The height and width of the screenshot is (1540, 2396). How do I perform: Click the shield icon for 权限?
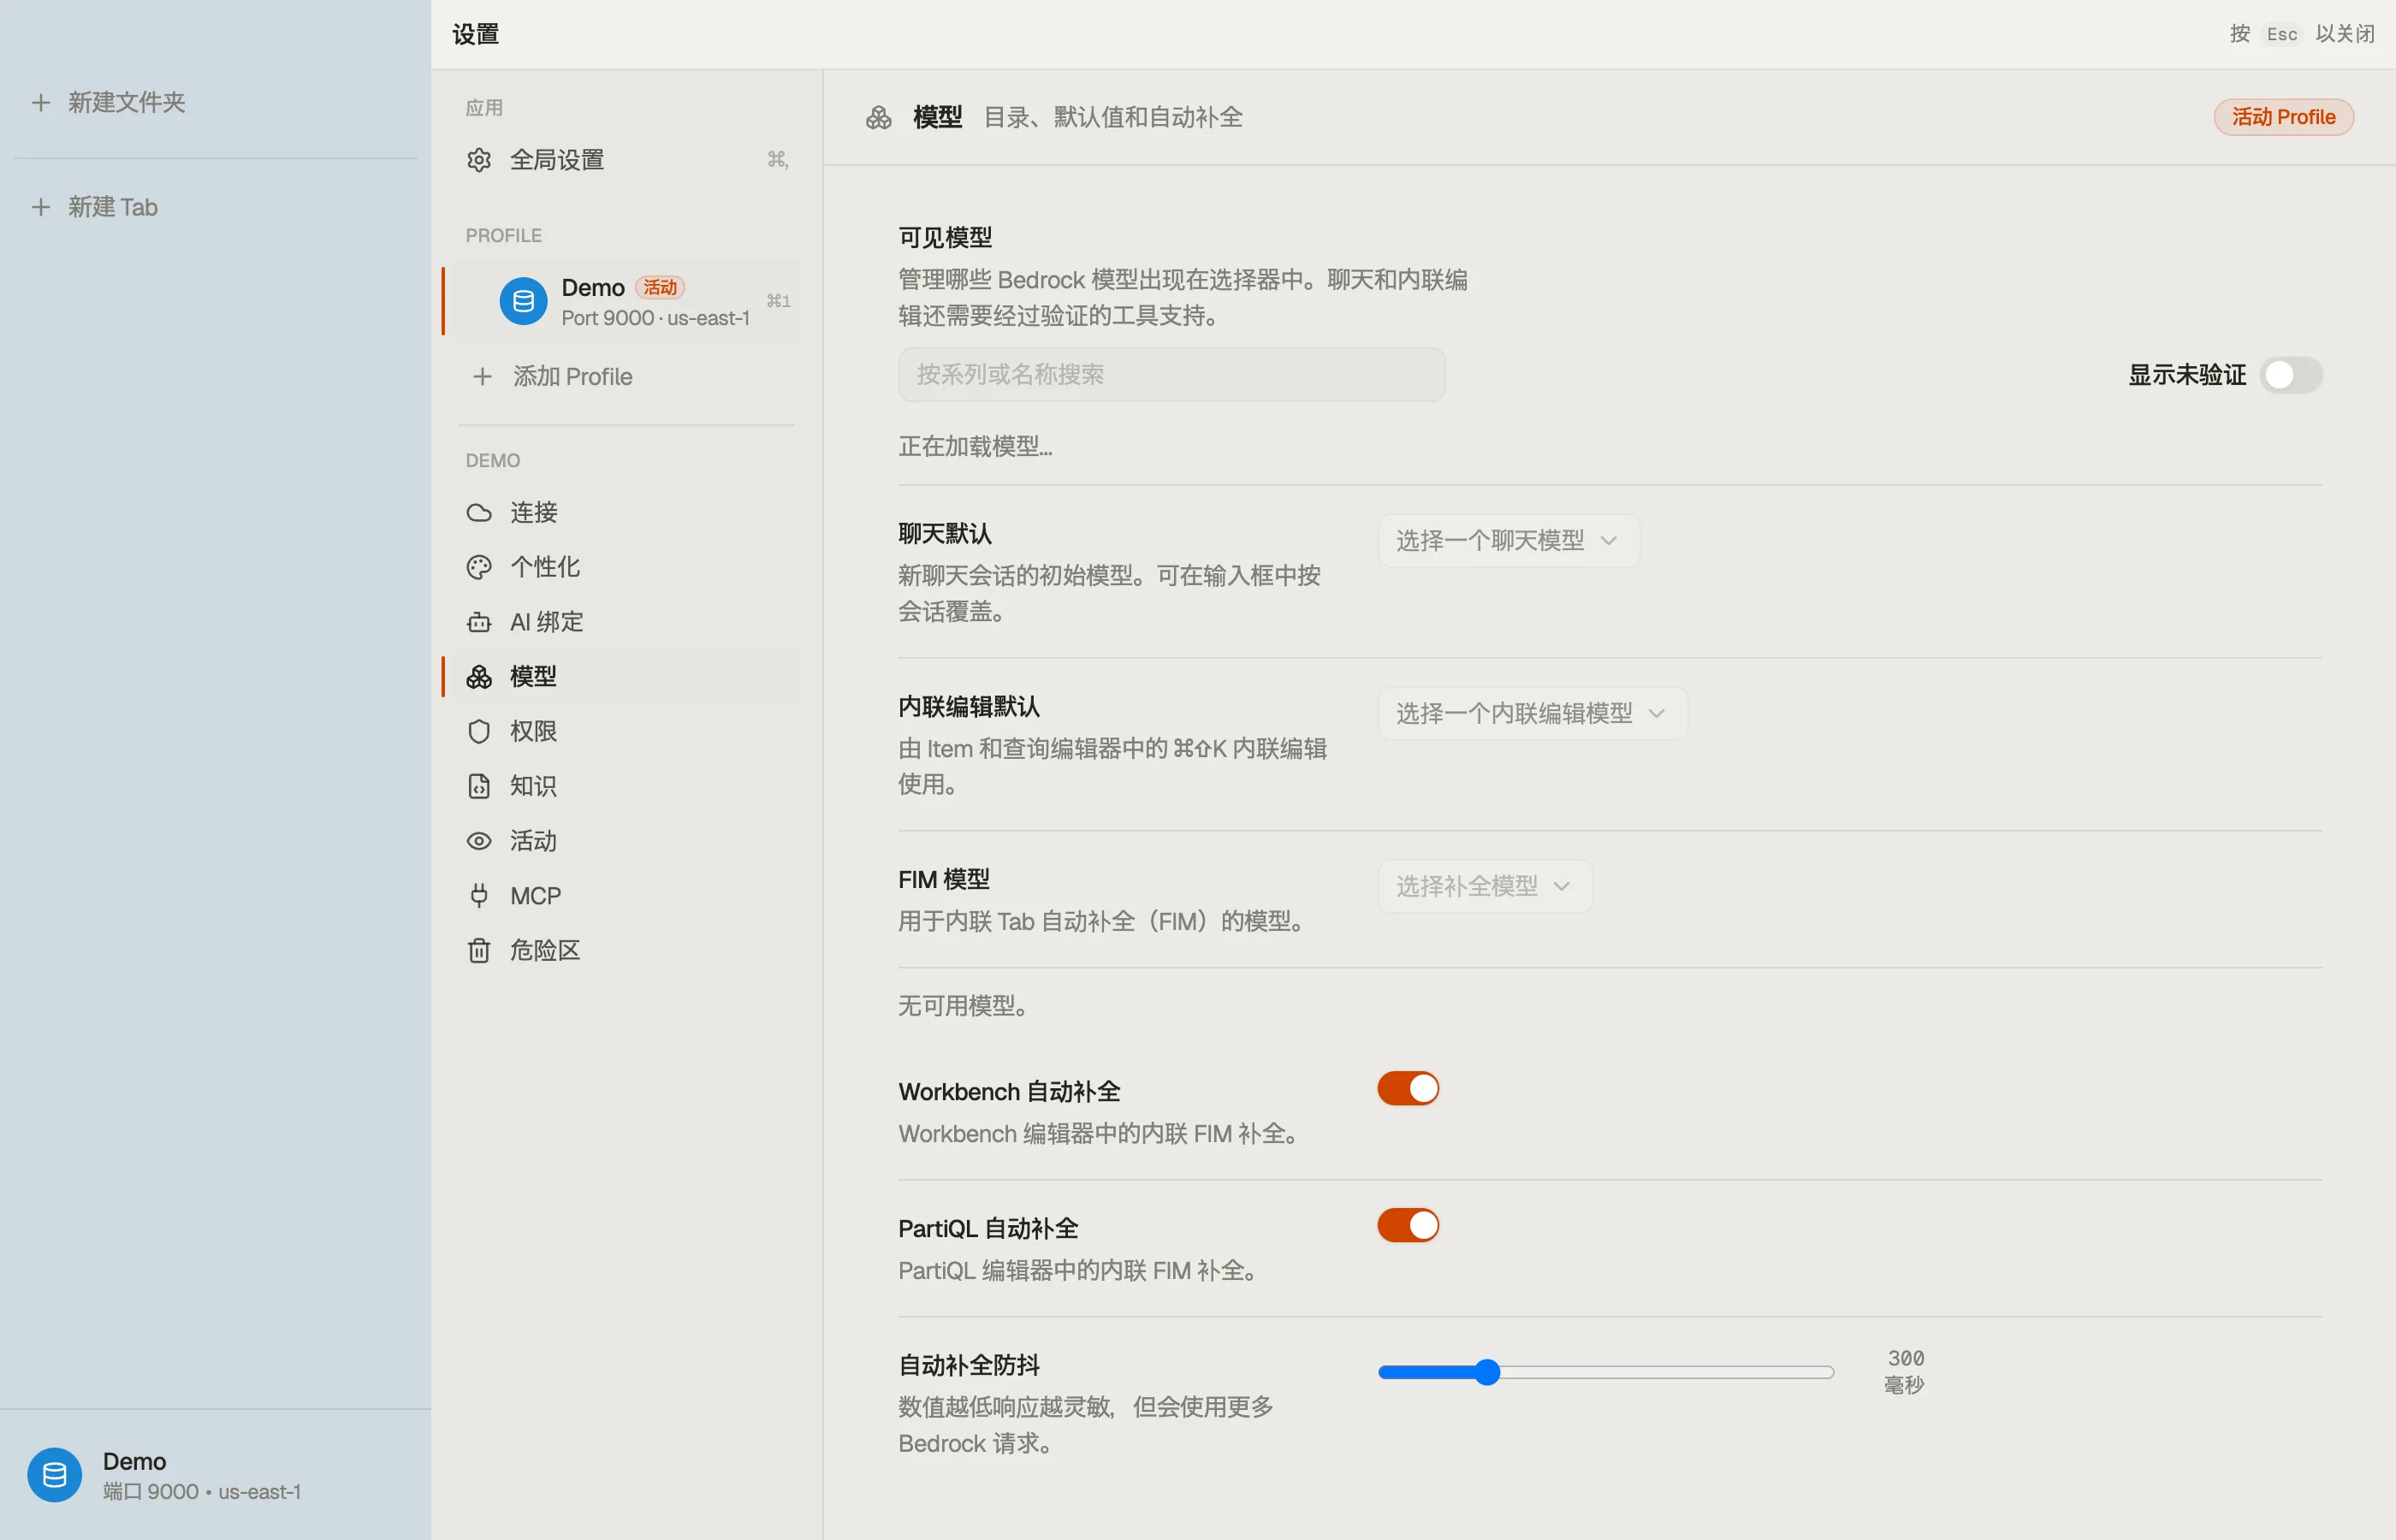click(479, 732)
